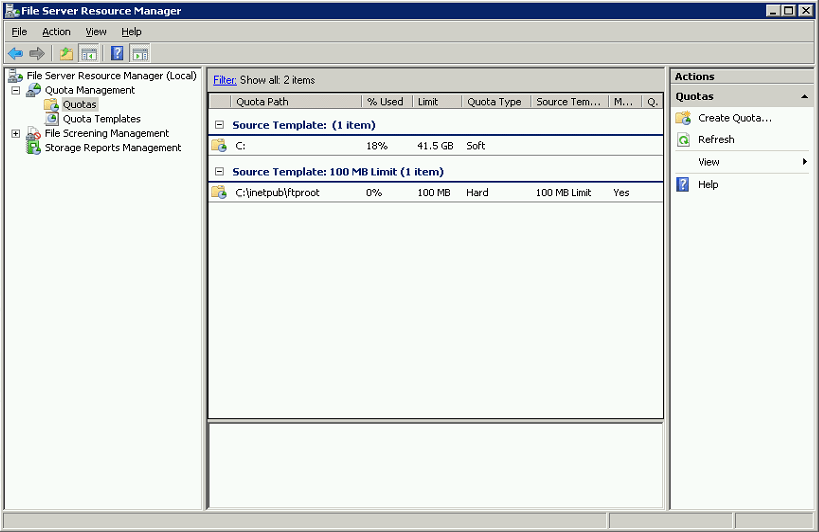Collapse the Source Template: 100 MB Limit group
The image size is (819, 532).
pos(219,171)
